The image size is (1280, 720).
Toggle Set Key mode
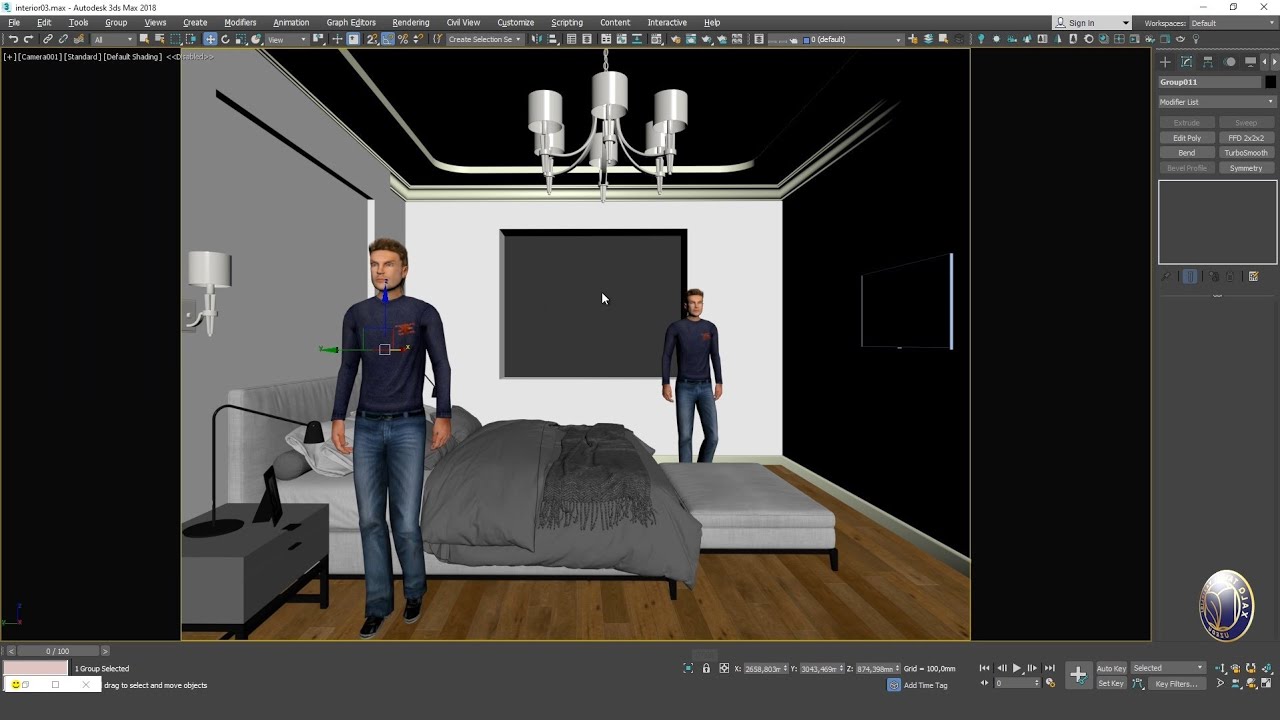click(x=1111, y=684)
